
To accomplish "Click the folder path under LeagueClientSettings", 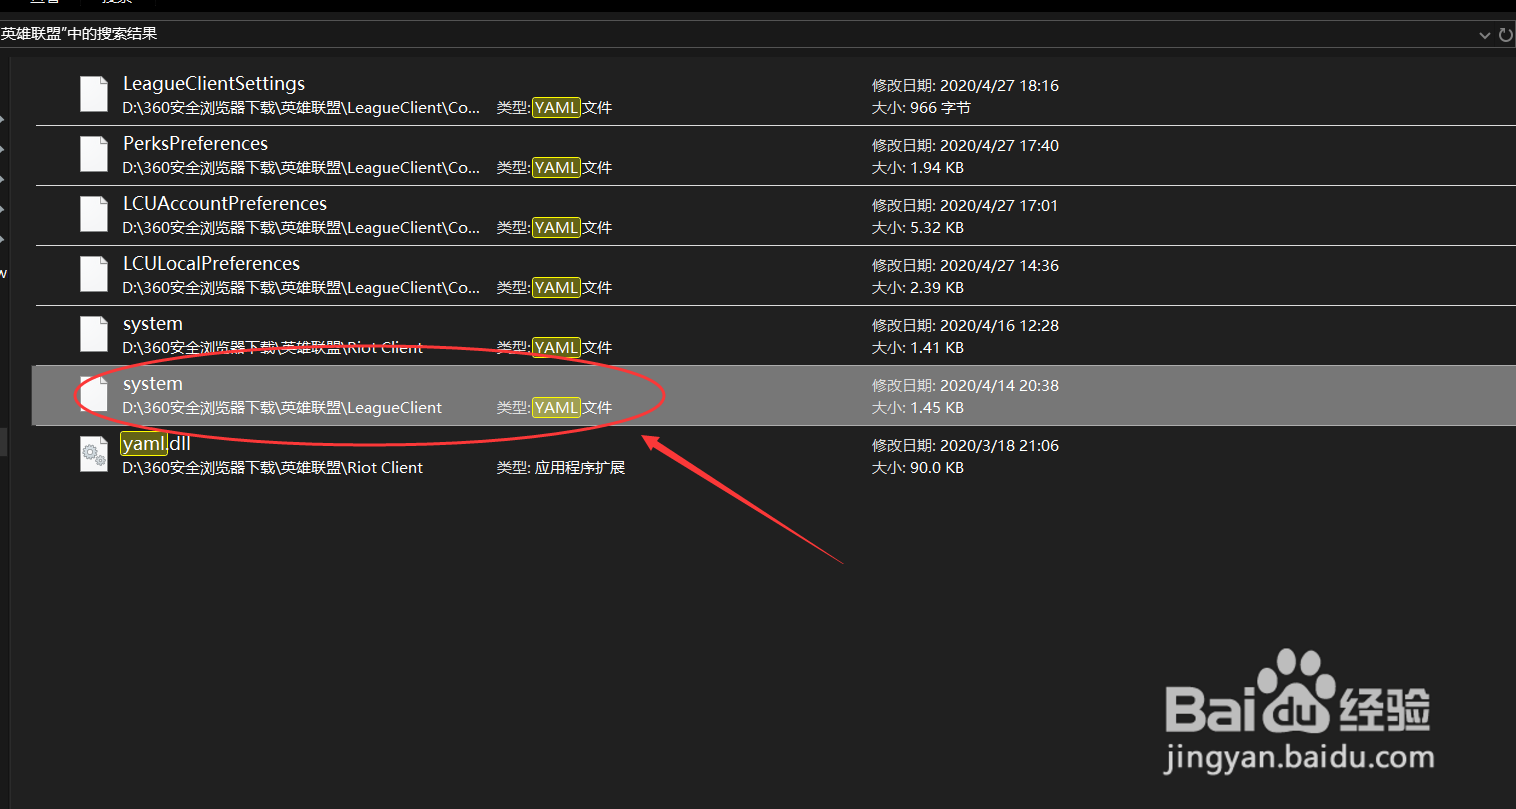I will (301, 108).
